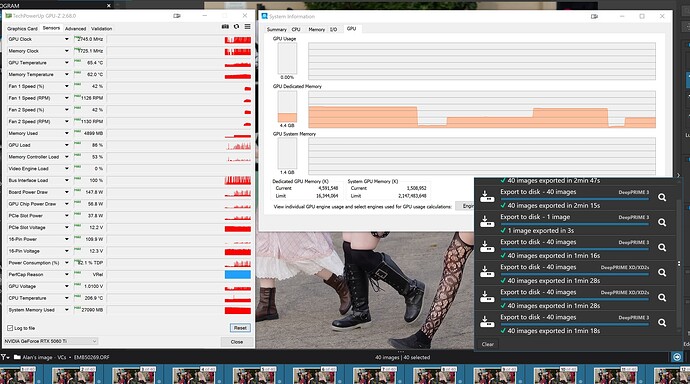690x384 pixels.
Task: Click the GPU-Z screenshot camera icon beside refresh
Action: pyautogui.click(x=225, y=27)
